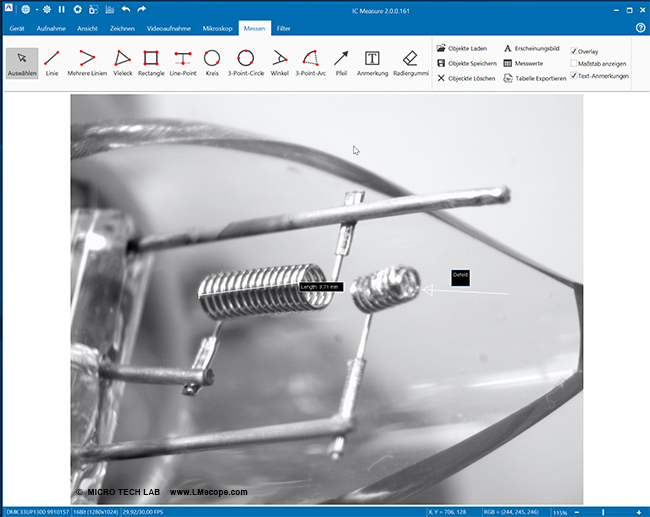650x517 pixels.
Task: Enable Maßstab anzeigen checkbox
Action: click(574, 63)
